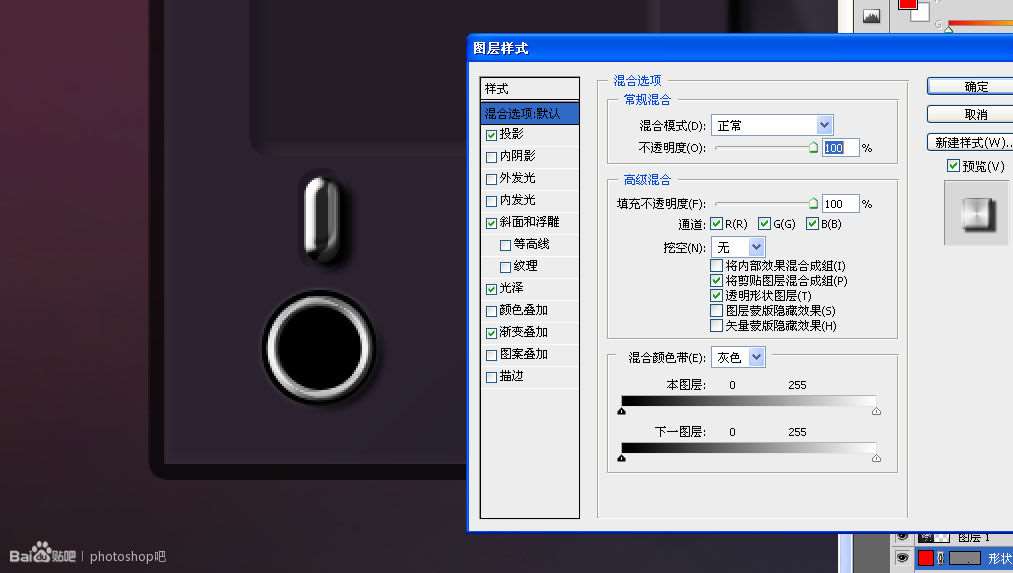Click the 图层样式 dialog title bar
1013x573 pixels.
click(740, 48)
